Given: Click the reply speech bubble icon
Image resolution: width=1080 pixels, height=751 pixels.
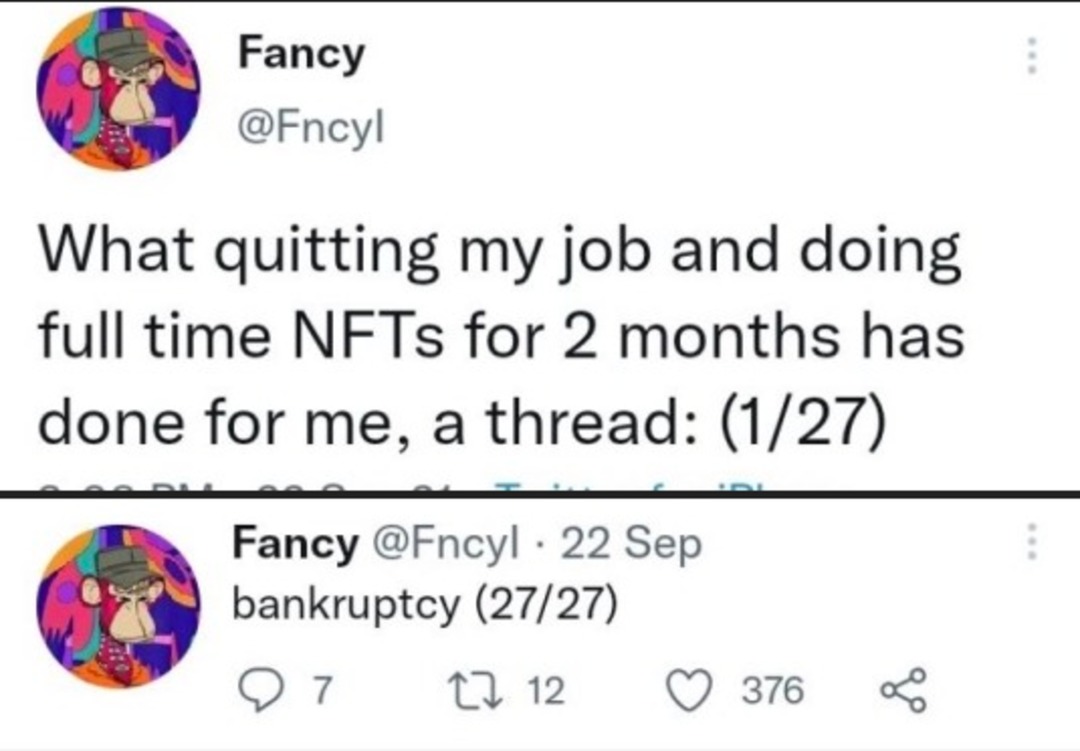Looking at the screenshot, I should click(259, 689).
